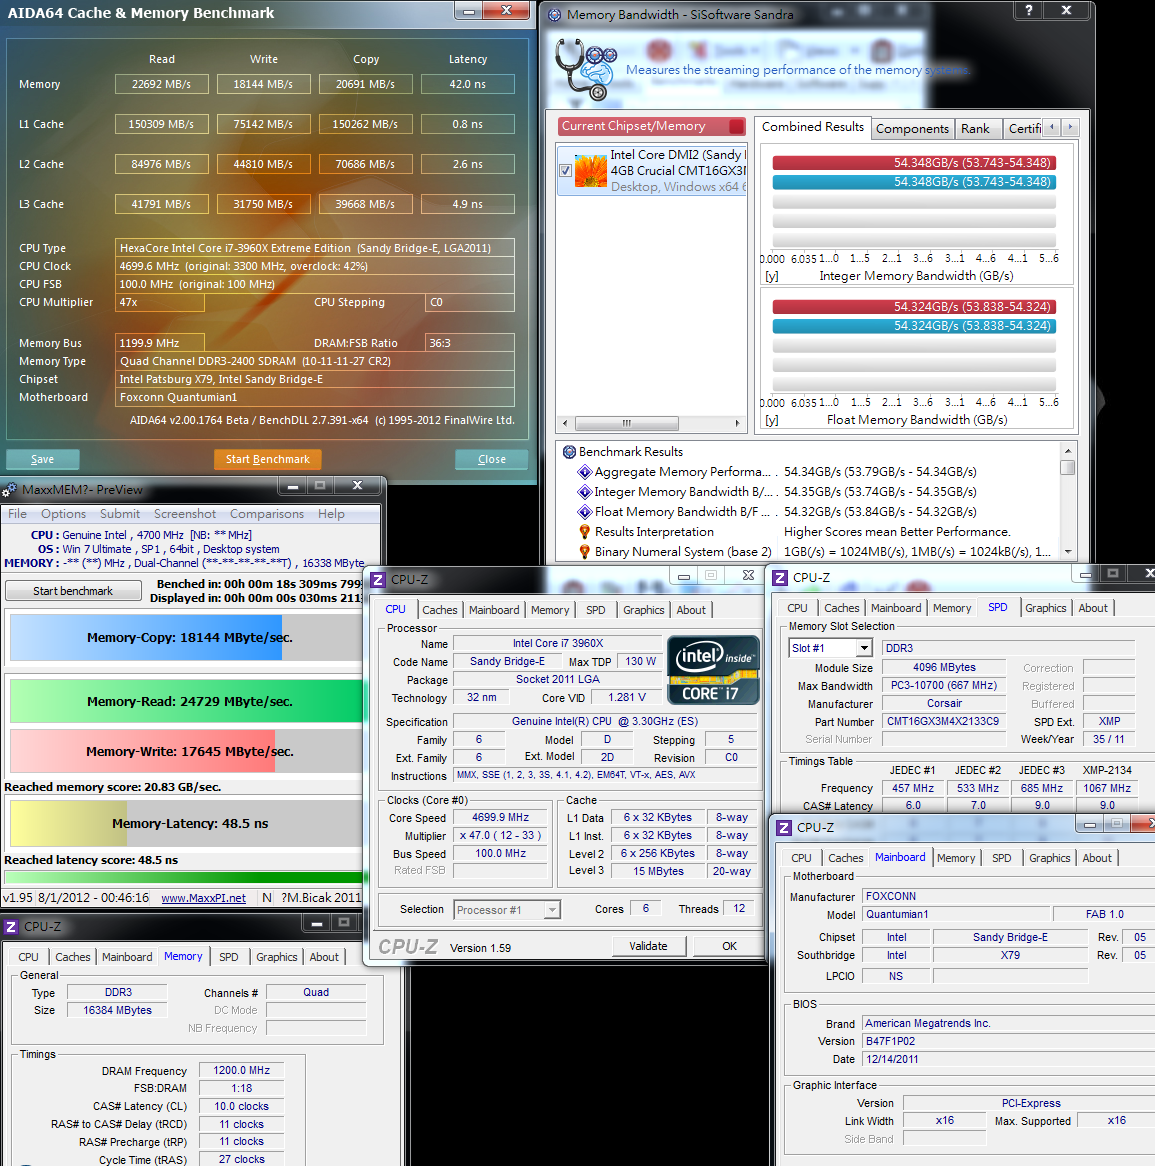Screen dimensions: 1155x1166
Task: Click Save in AIDA64 benchmark window
Action: 42,460
